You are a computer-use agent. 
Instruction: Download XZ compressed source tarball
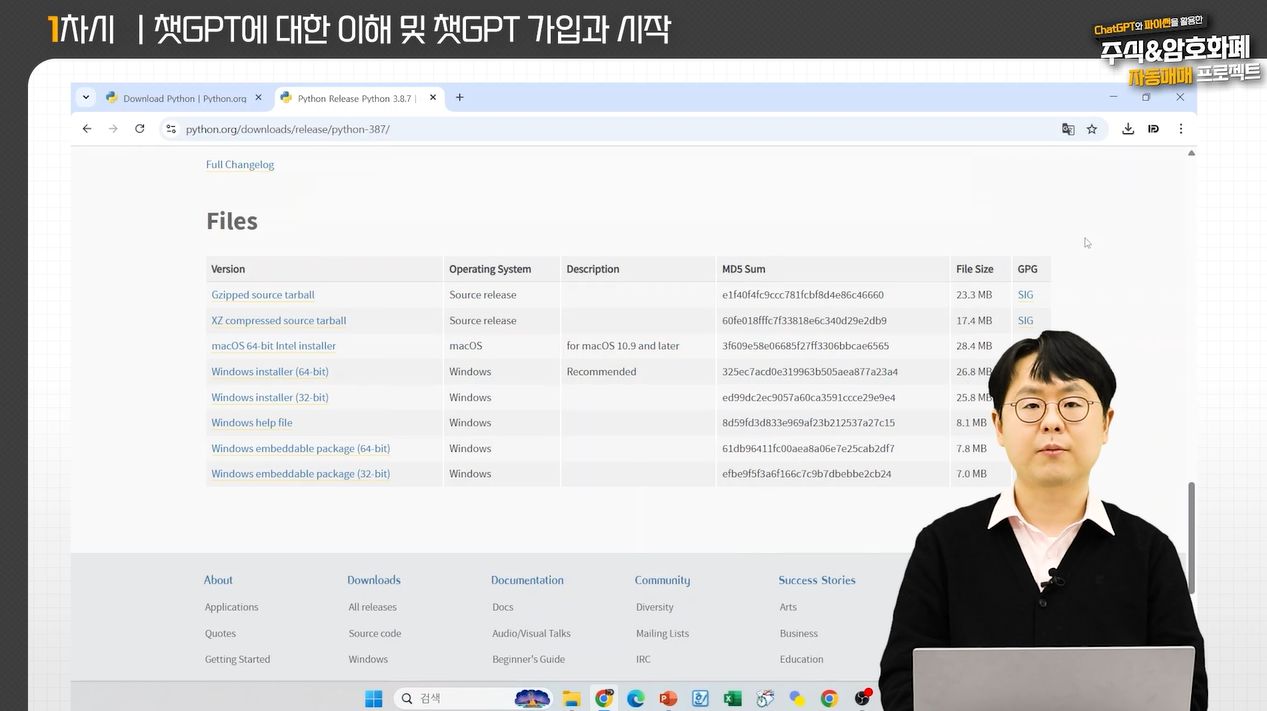pyautogui.click(x=279, y=321)
